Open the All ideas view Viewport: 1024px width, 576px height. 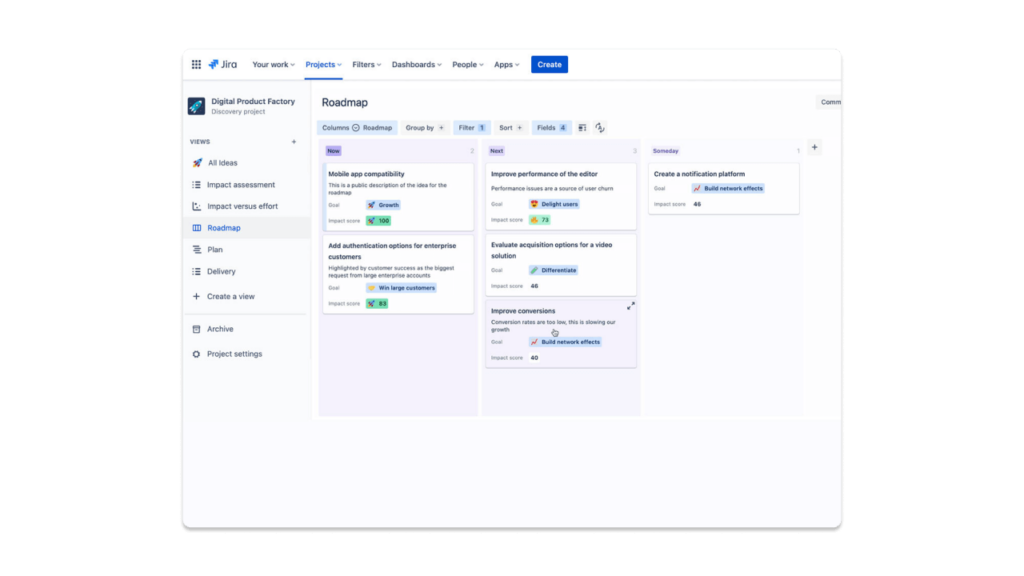(x=222, y=163)
